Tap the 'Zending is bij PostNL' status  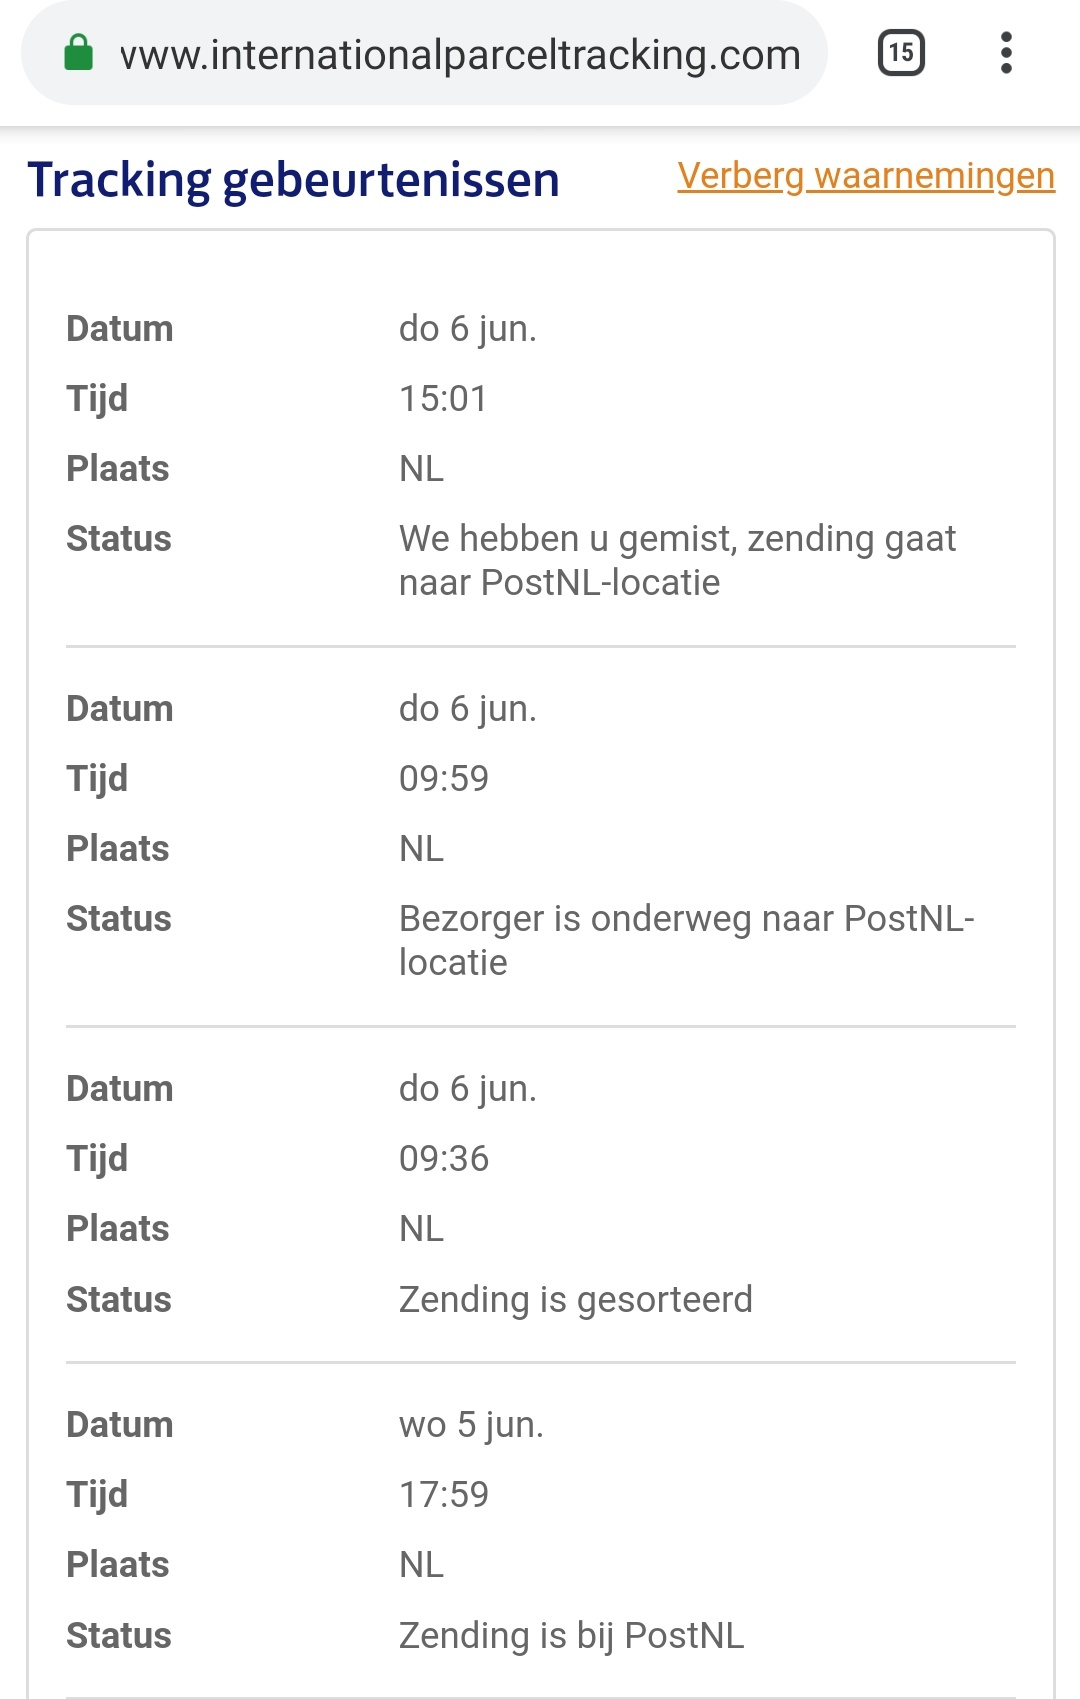tap(571, 1636)
